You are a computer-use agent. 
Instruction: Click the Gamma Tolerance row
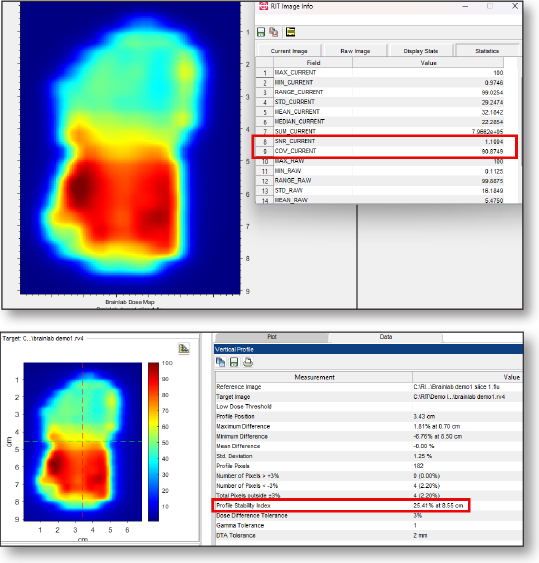369,526
